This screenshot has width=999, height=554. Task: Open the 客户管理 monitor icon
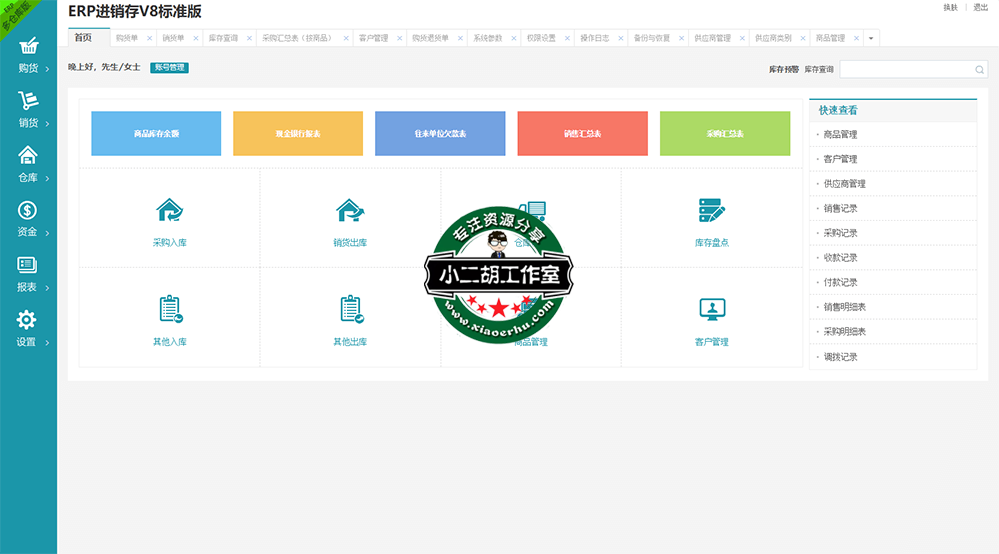point(711,309)
